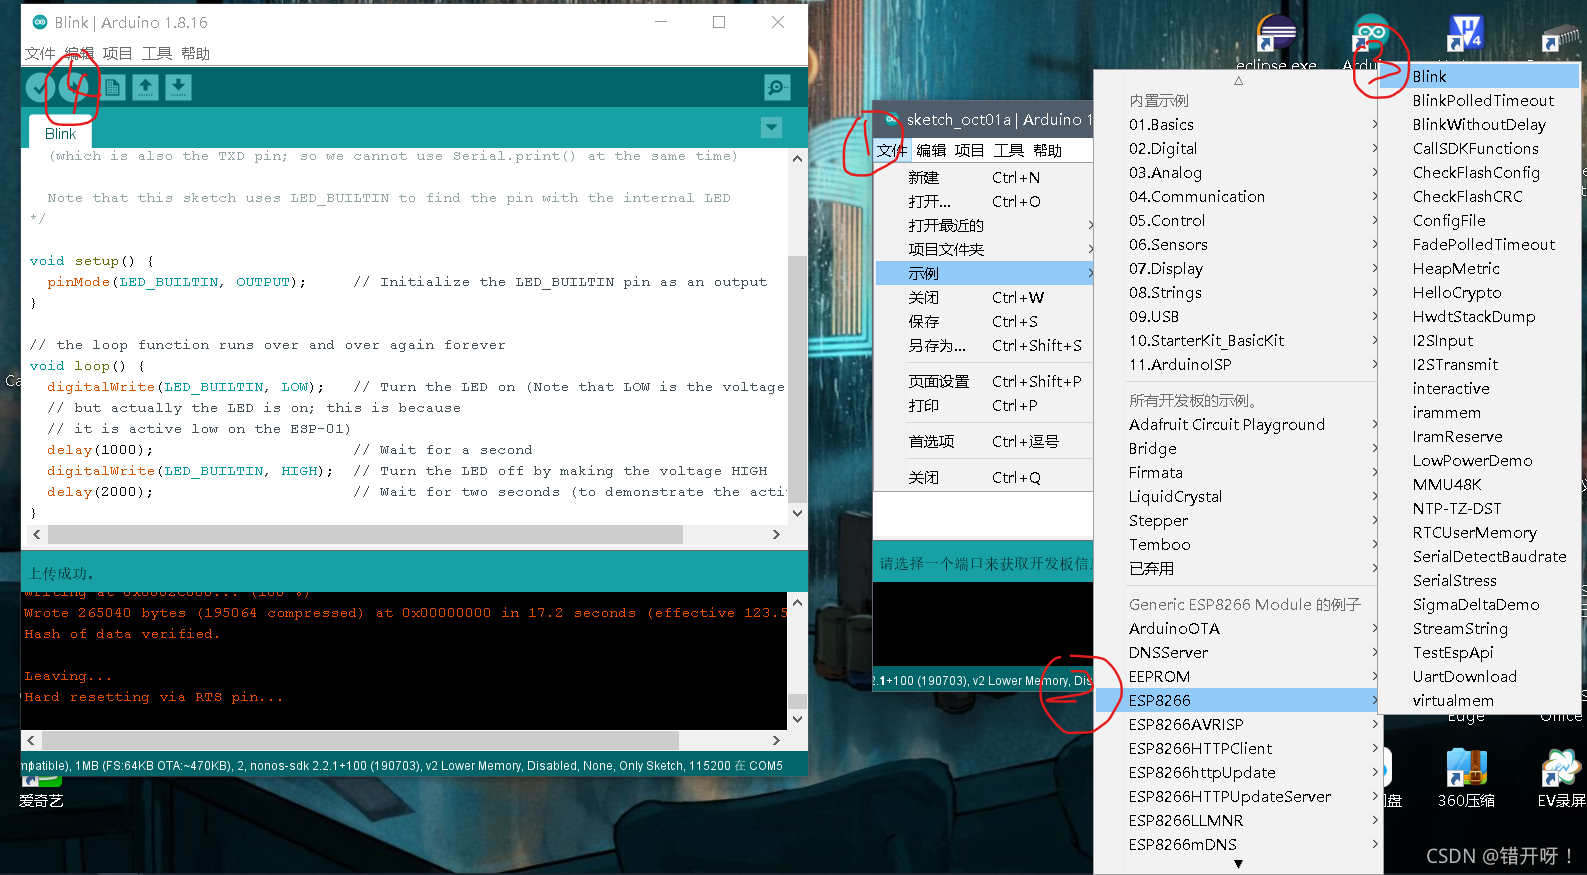Click the New sketch toolbar icon

tap(113, 88)
